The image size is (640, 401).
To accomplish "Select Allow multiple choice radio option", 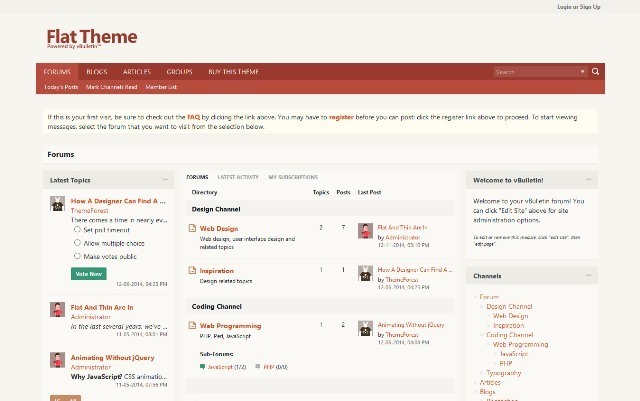I will coord(77,243).
